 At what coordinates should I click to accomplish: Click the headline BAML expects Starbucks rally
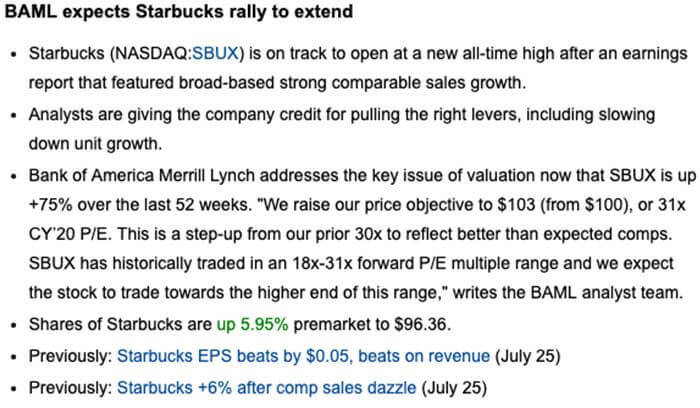177,14
